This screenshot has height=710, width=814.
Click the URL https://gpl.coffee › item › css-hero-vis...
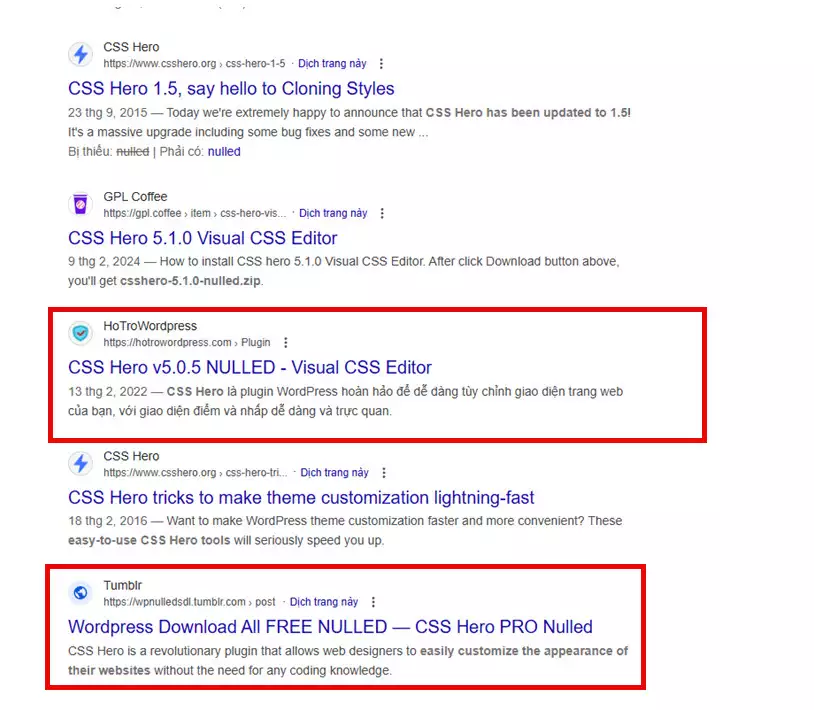(195, 213)
